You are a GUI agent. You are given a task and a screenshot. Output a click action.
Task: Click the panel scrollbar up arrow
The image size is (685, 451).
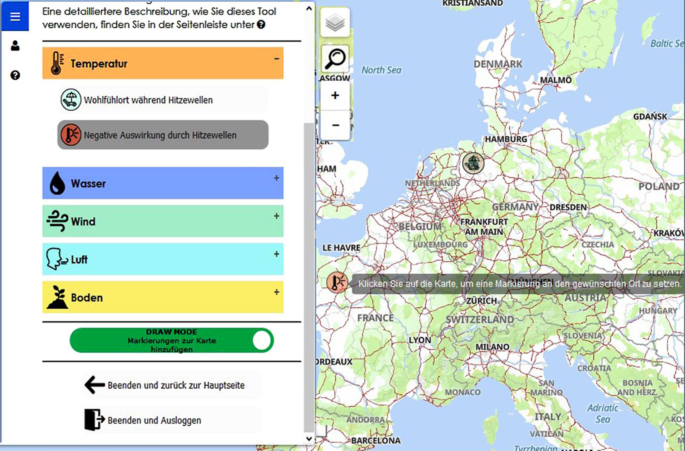[x=309, y=8]
